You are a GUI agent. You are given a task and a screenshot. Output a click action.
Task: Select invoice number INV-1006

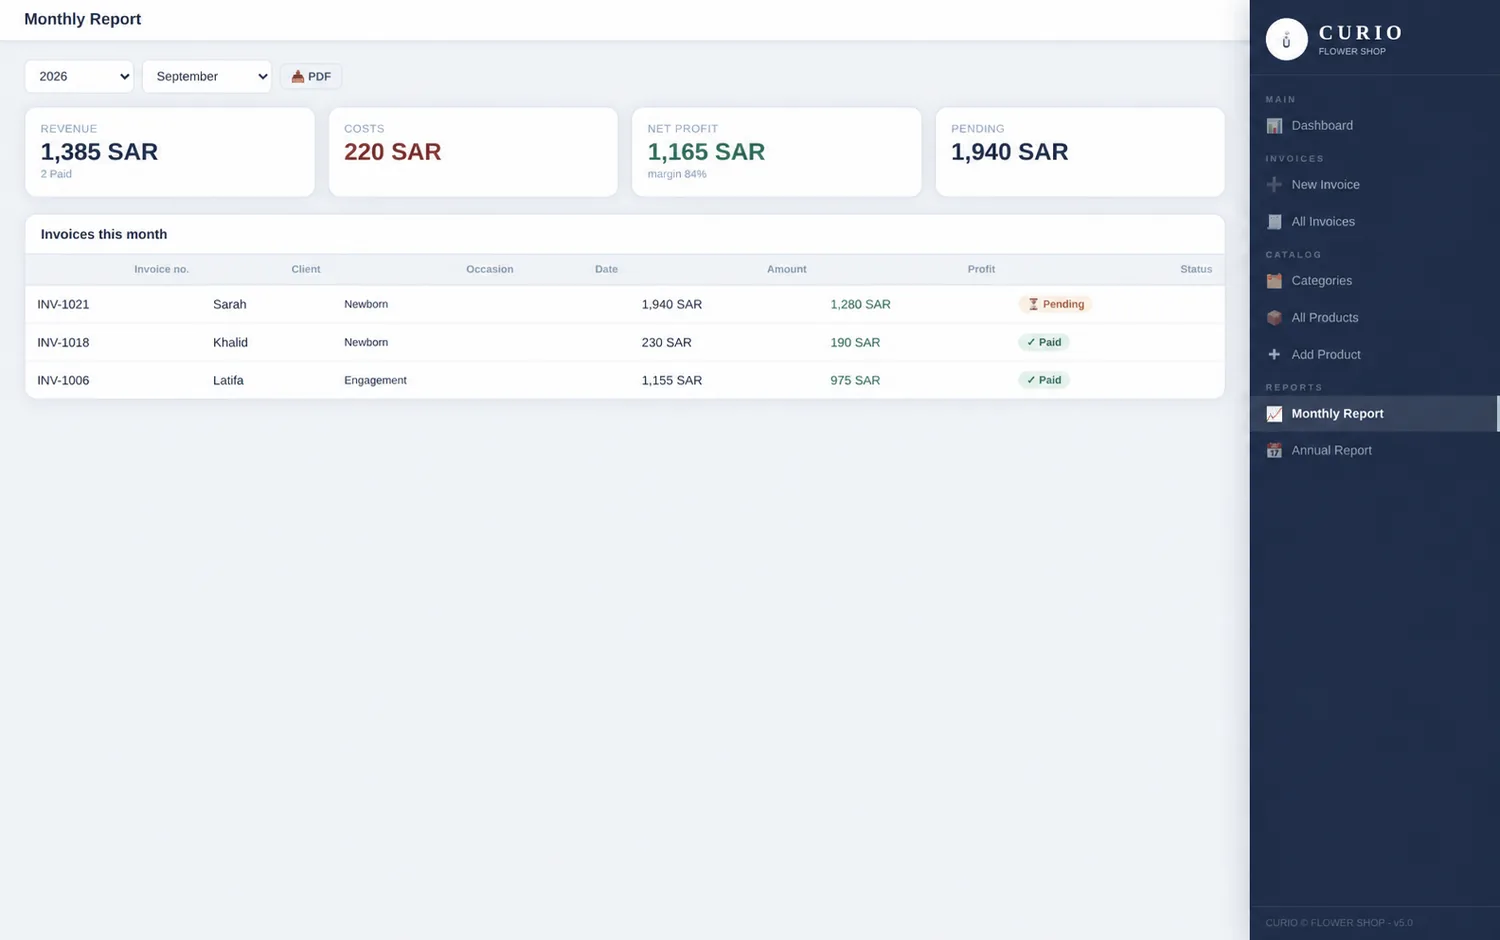[x=63, y=380]
